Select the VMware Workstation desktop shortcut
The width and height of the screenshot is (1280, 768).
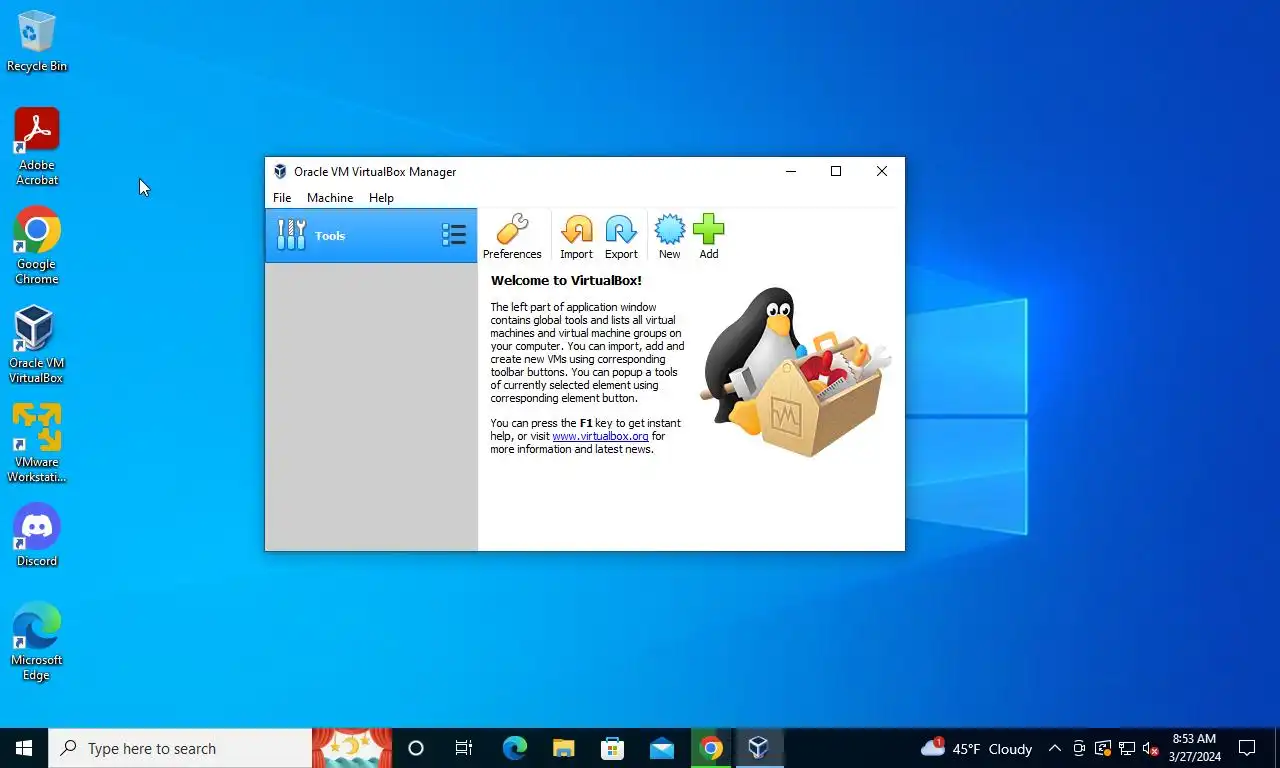point(36,443)
